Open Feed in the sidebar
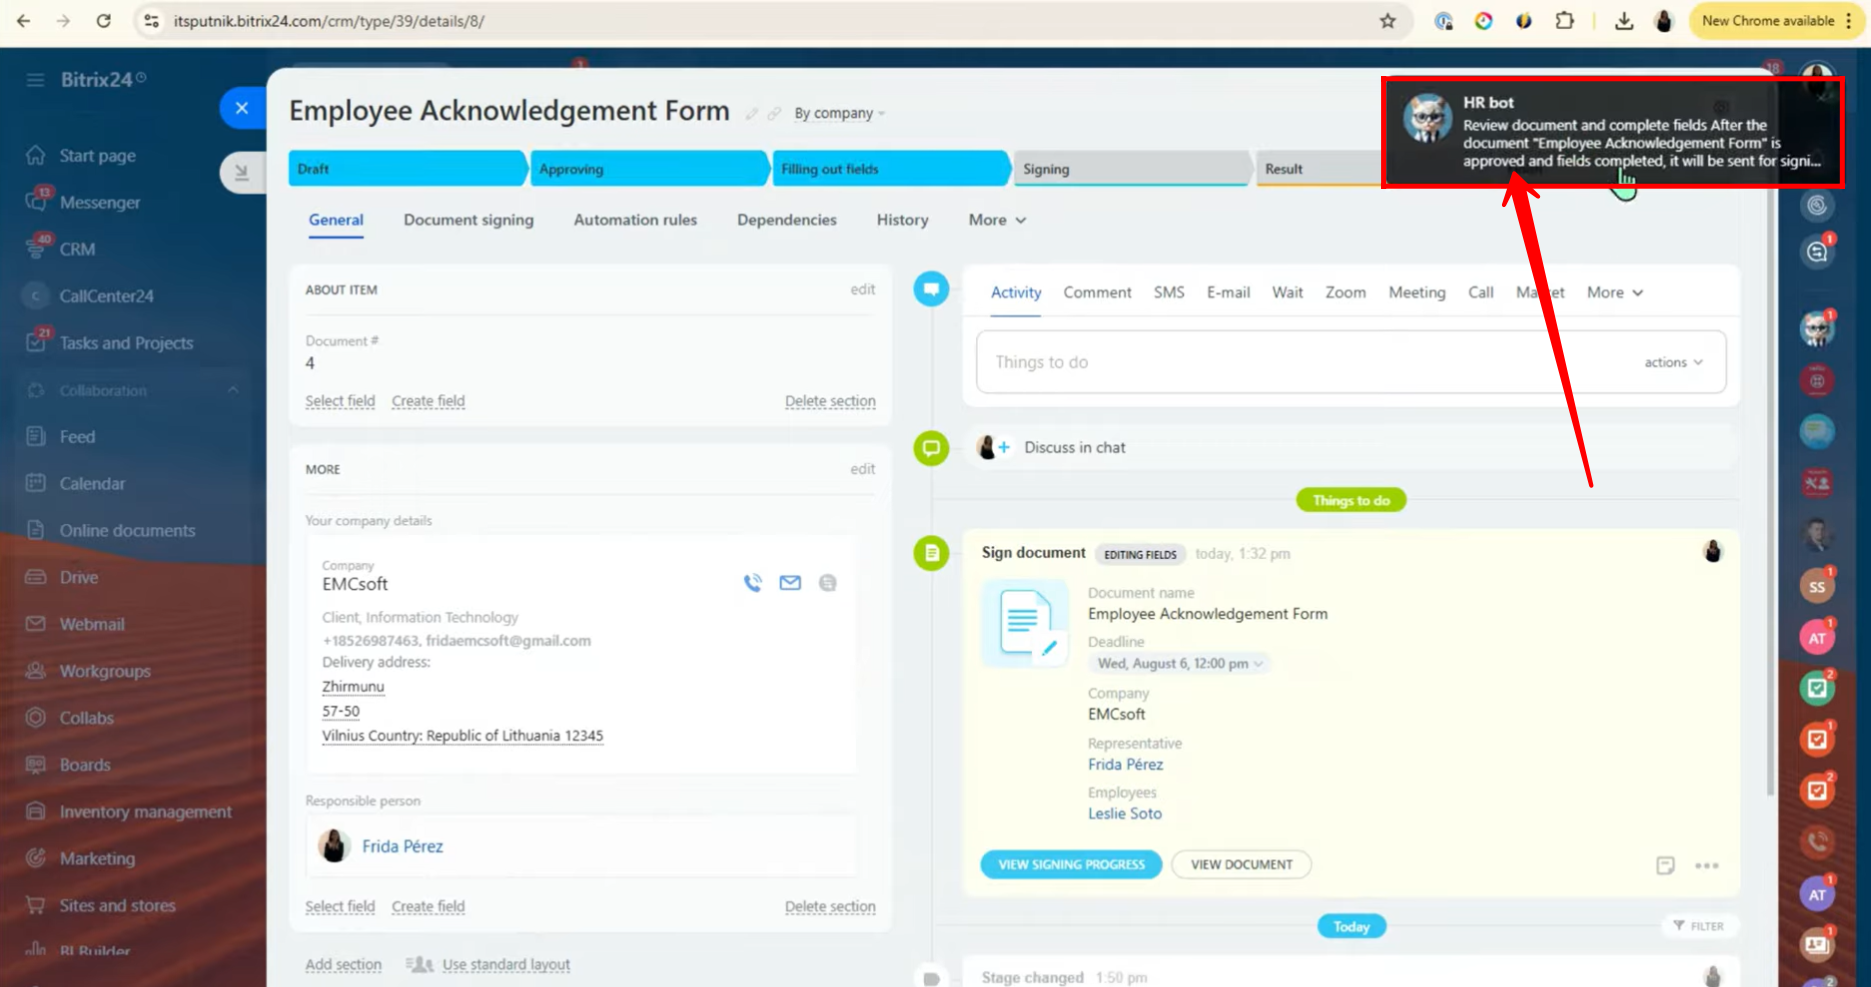1871x987 pixels. pyautogui.click(x=77, y=437)
